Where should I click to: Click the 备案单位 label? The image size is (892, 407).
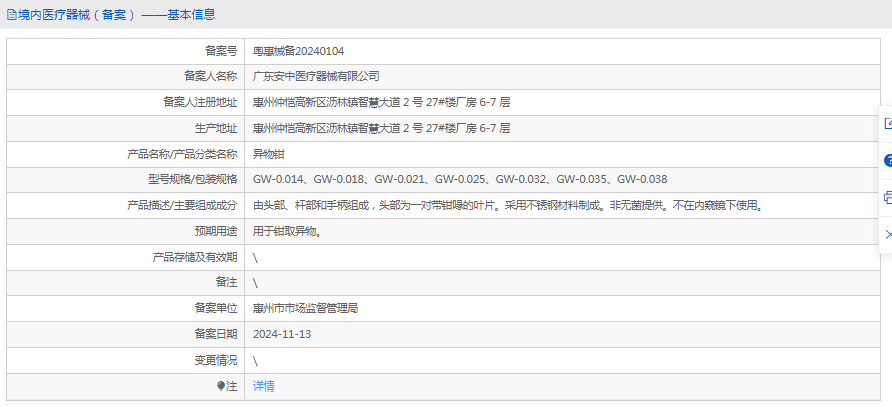216,309
